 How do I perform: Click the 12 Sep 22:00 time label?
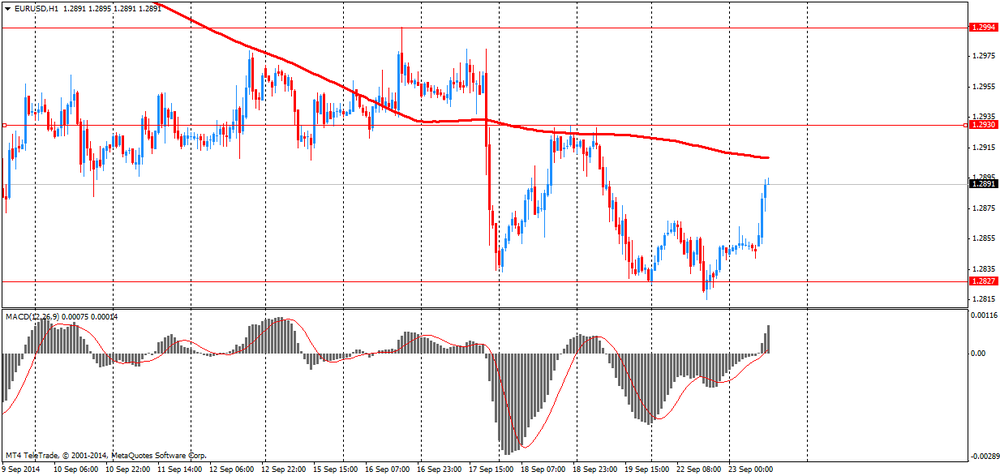pos(286,468)
